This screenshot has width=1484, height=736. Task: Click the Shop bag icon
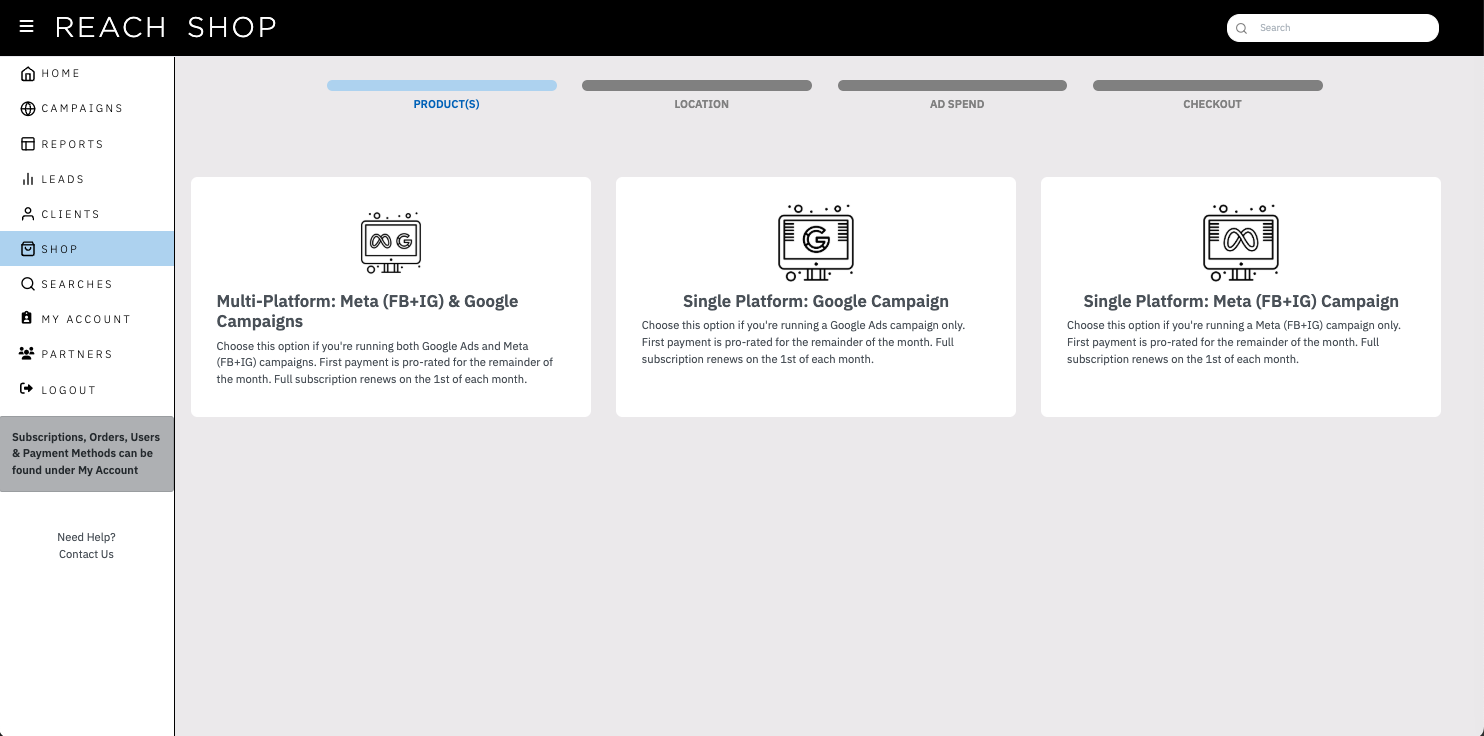(28, 249)
